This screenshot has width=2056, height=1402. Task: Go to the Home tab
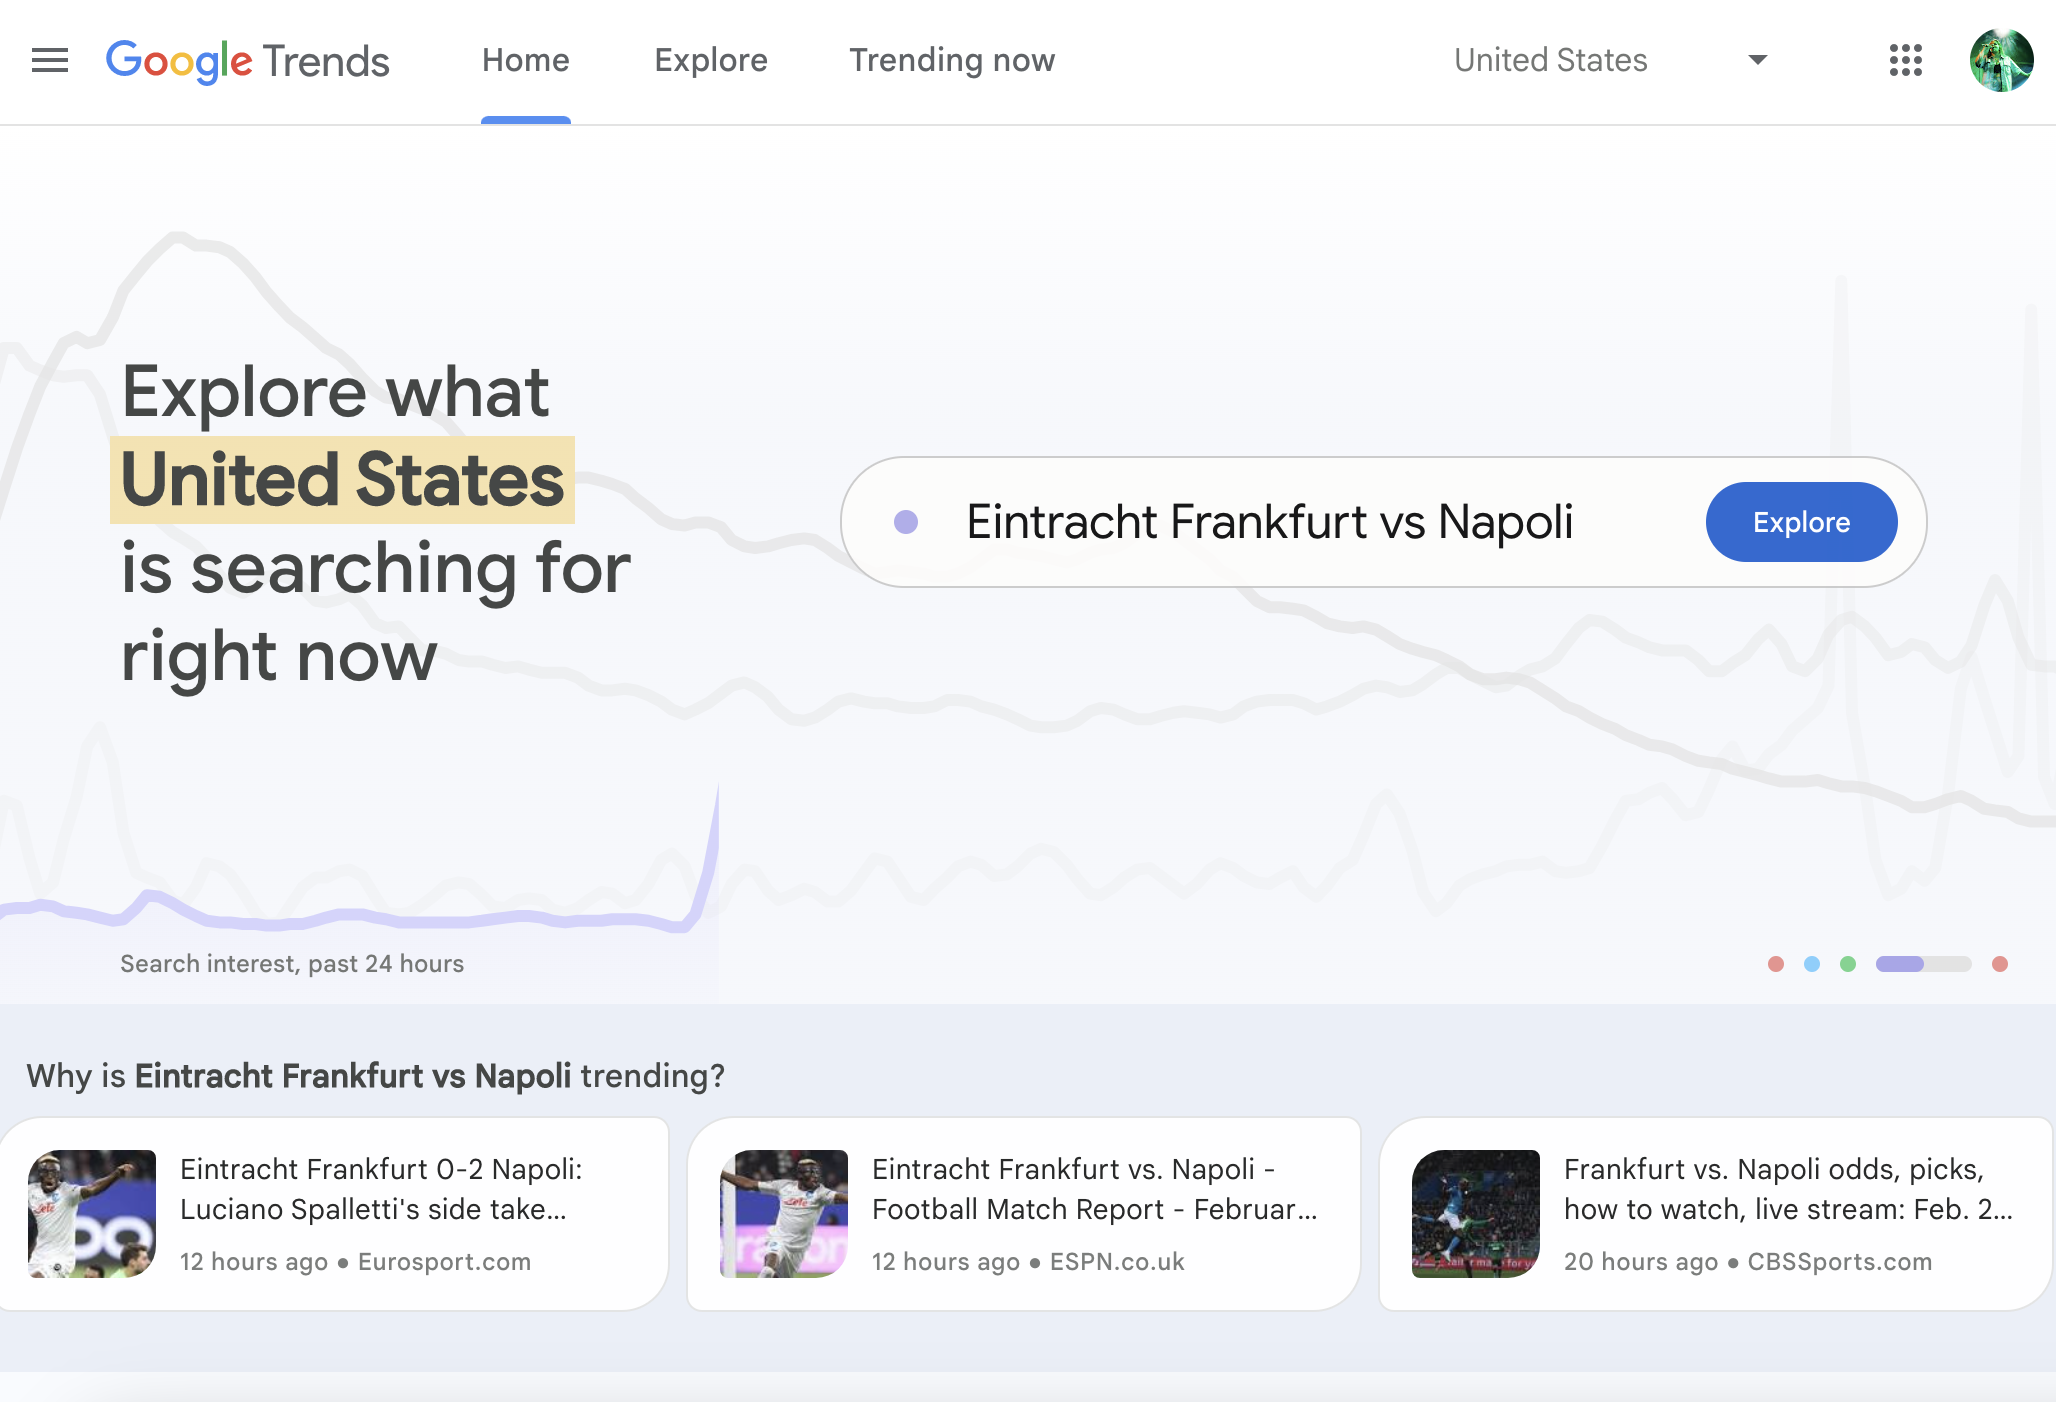[x=526, y=60]
